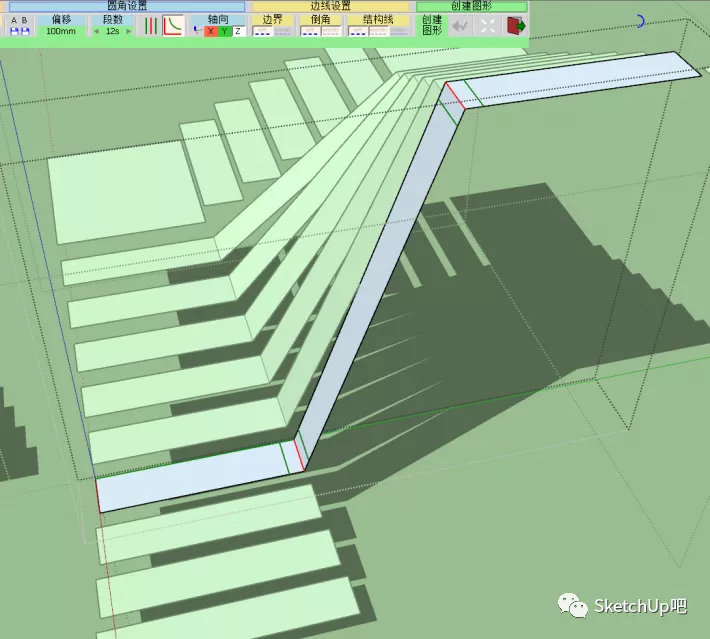Click the 12s segments value

point(112,31)
